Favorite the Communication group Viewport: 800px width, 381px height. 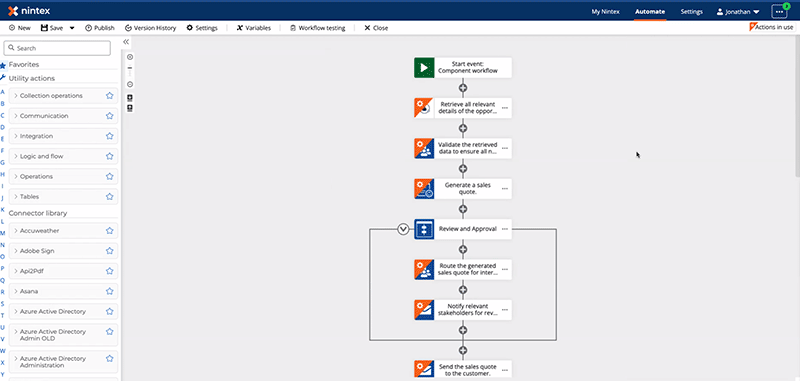[x=109, y=116]
